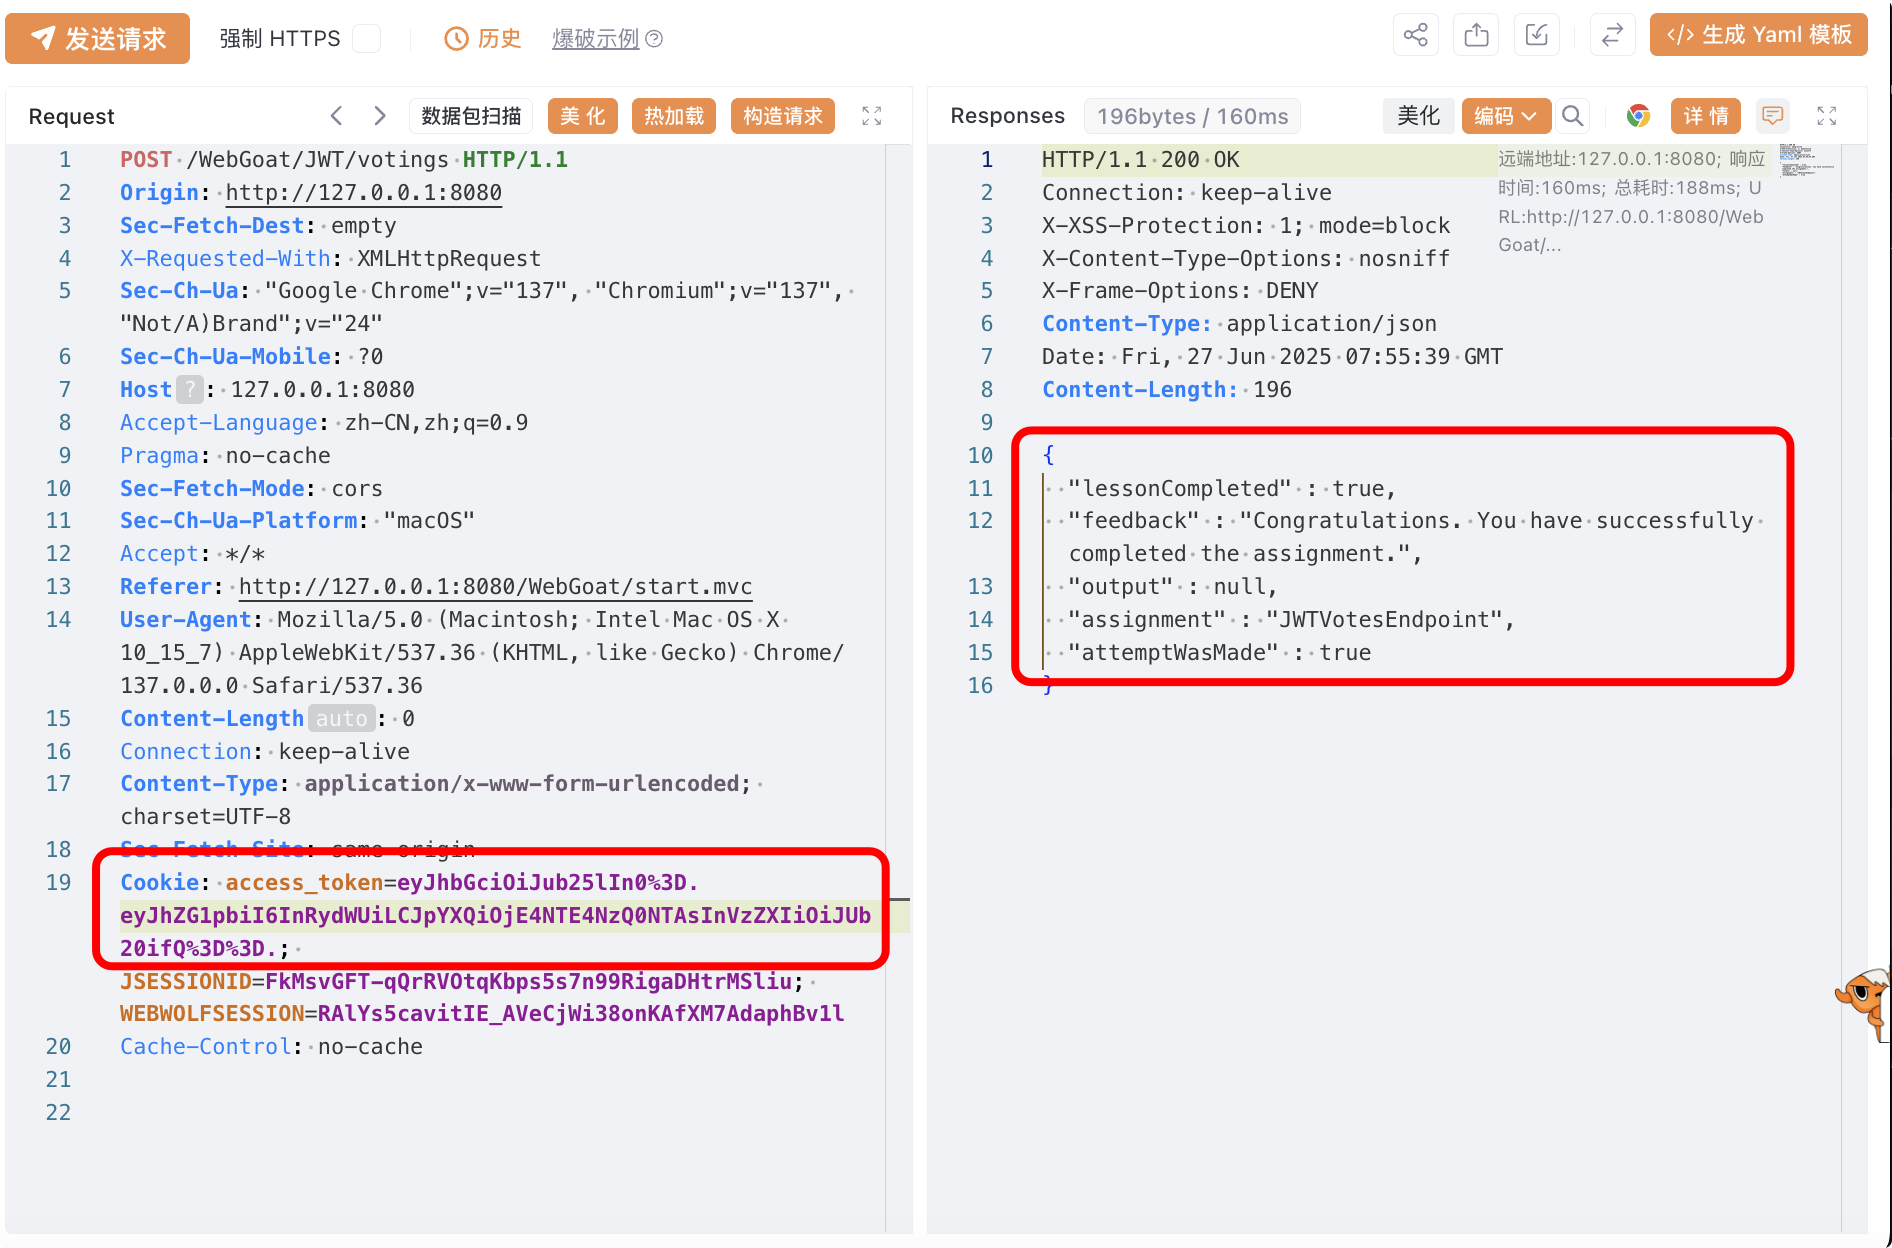Click the 详情 details button
The height and width of the screenshot is (1248, 1892).
pyautogui.click(x=1706, y=116)
